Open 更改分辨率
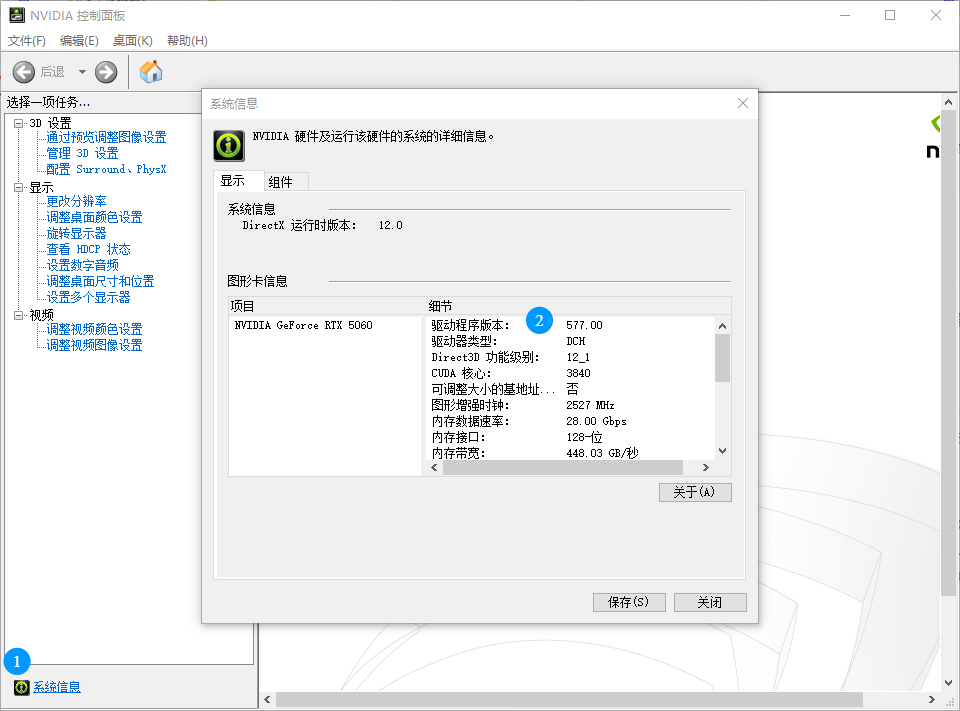This screenshot has height=711, width=960. (77, 201)
